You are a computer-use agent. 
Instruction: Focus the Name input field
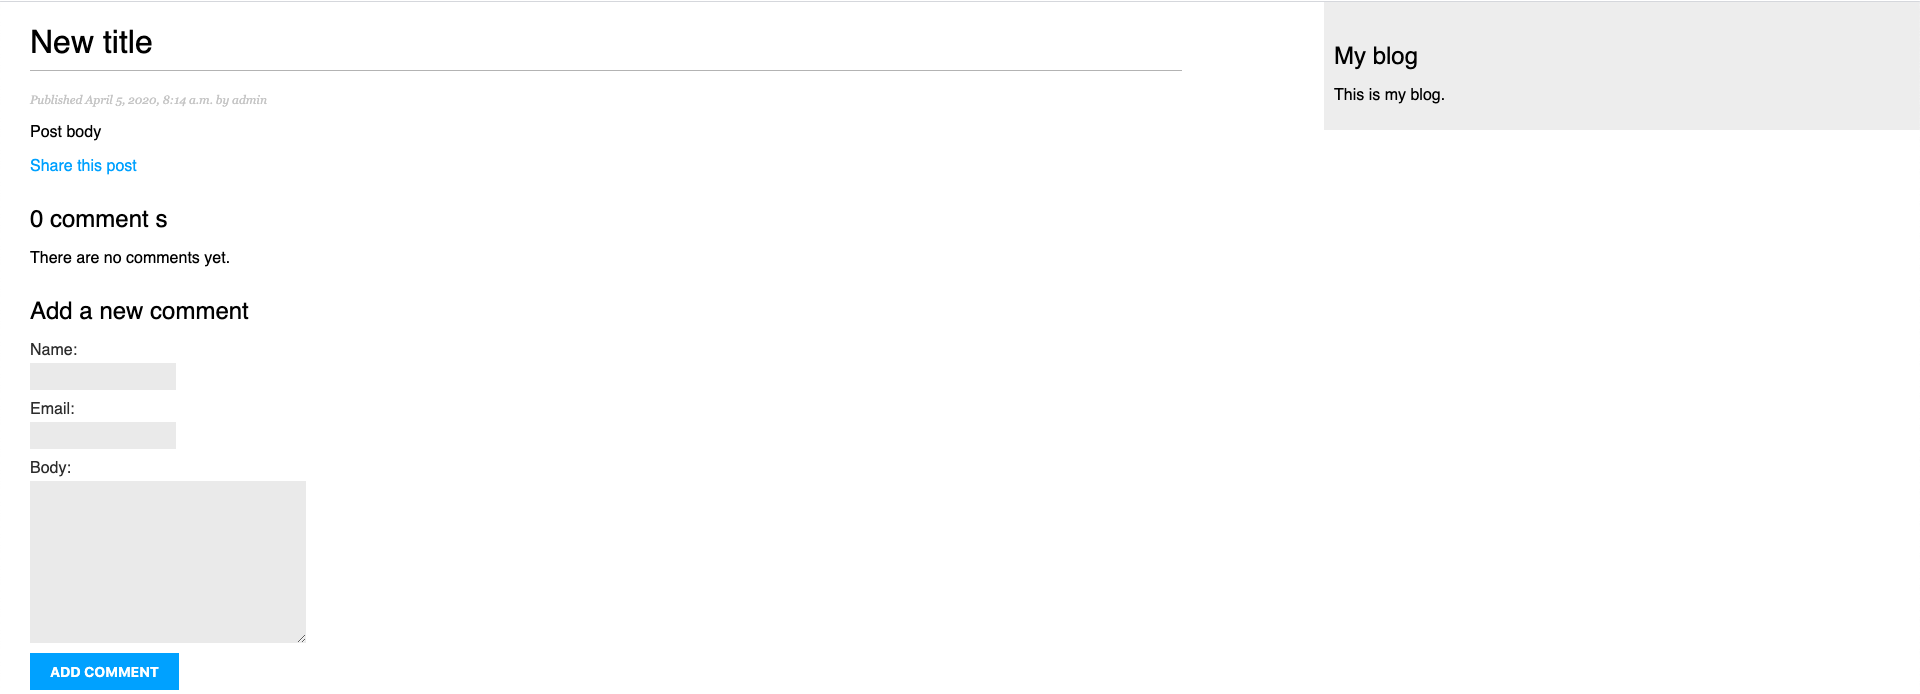[x=103, y=377]
